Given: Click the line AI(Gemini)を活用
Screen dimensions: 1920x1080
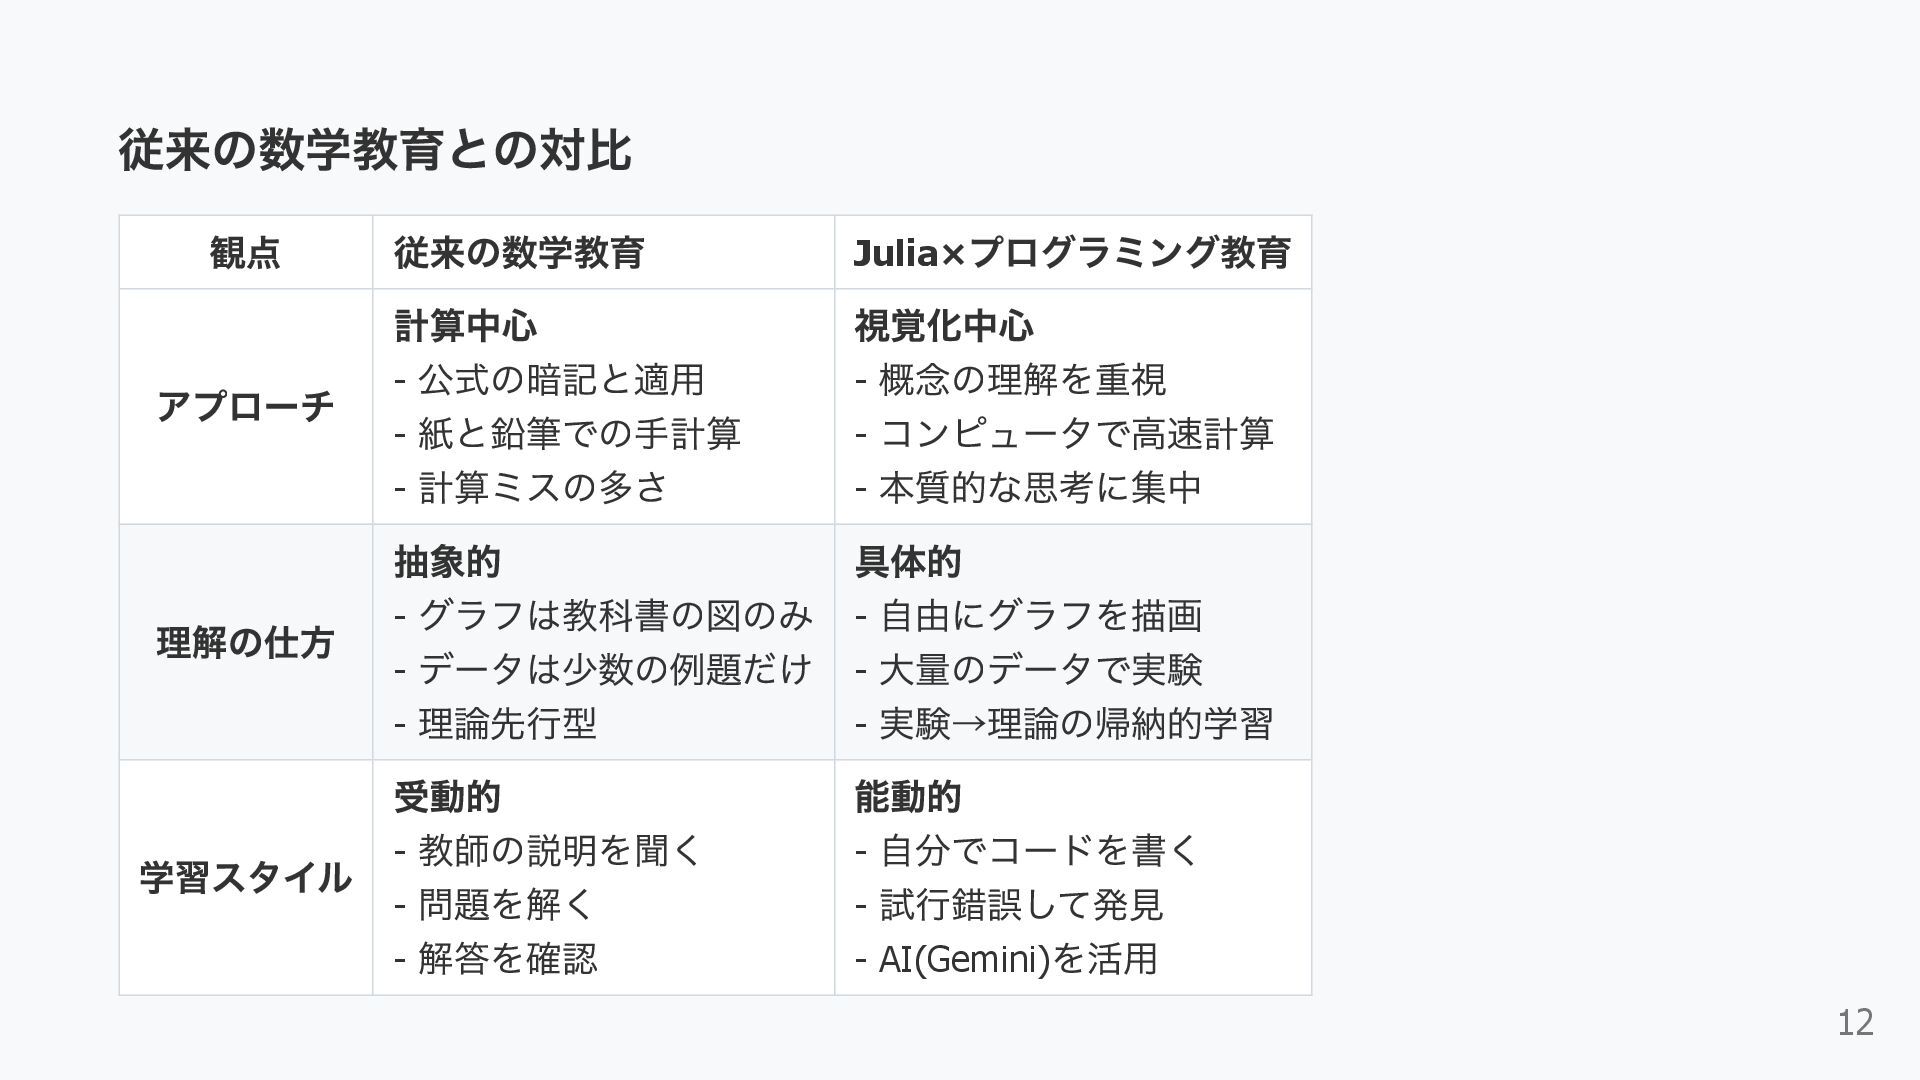Looking at the screenshot, I should [1017, 959].
